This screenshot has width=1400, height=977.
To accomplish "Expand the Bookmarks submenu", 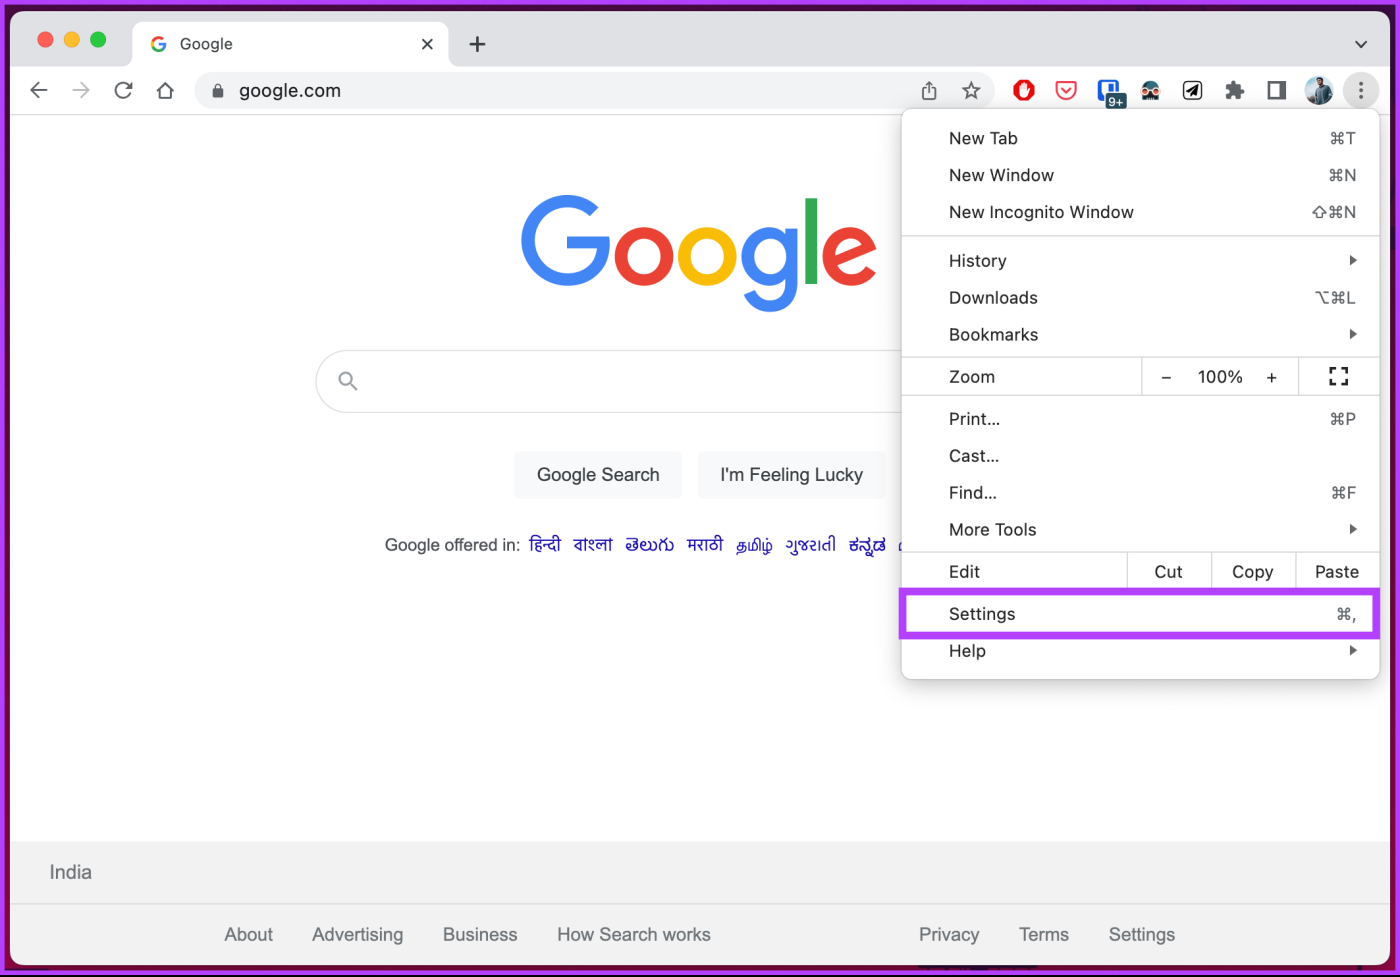I will pyautogui.click(x=993, y=334).
